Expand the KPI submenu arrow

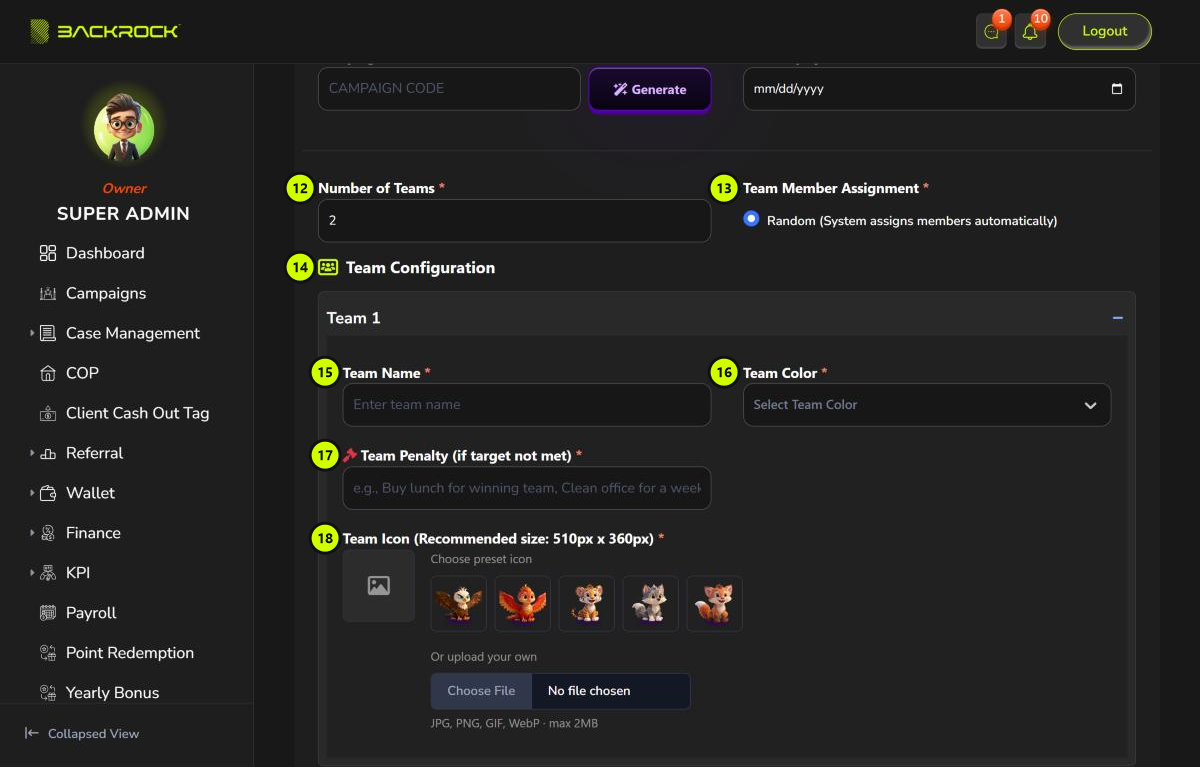pyautogui.click(x=32, y=573)
